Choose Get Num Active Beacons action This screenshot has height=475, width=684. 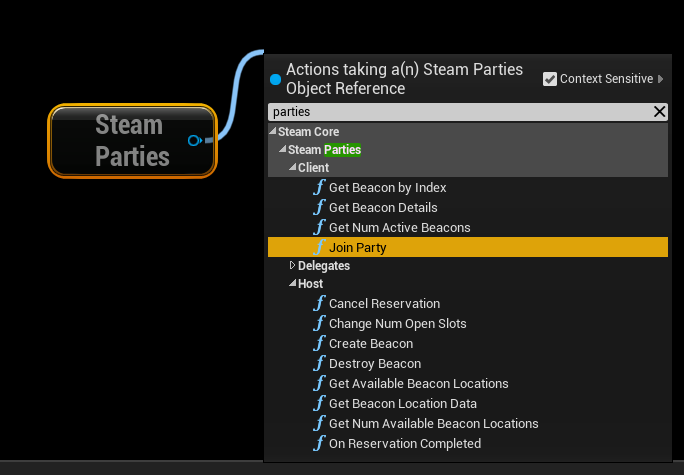(399, 228)
